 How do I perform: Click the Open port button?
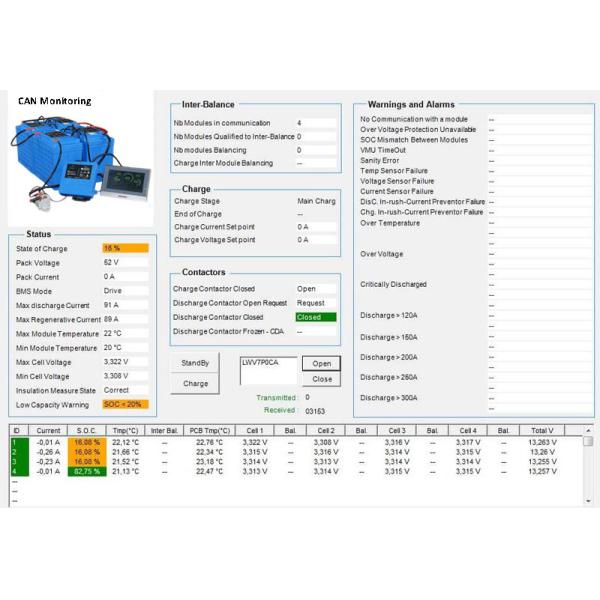tap(322, 364)
